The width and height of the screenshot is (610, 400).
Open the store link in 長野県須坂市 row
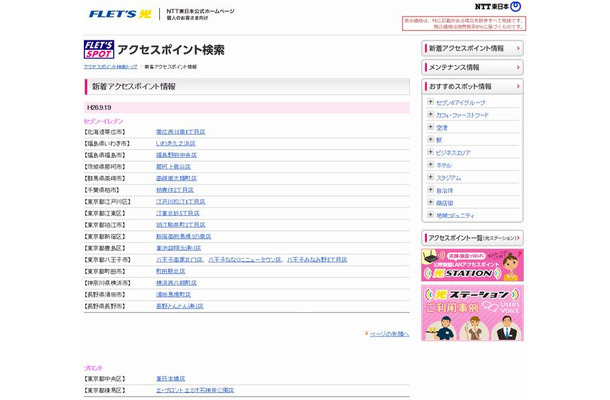pyautogui.click(x=174, y=295)
